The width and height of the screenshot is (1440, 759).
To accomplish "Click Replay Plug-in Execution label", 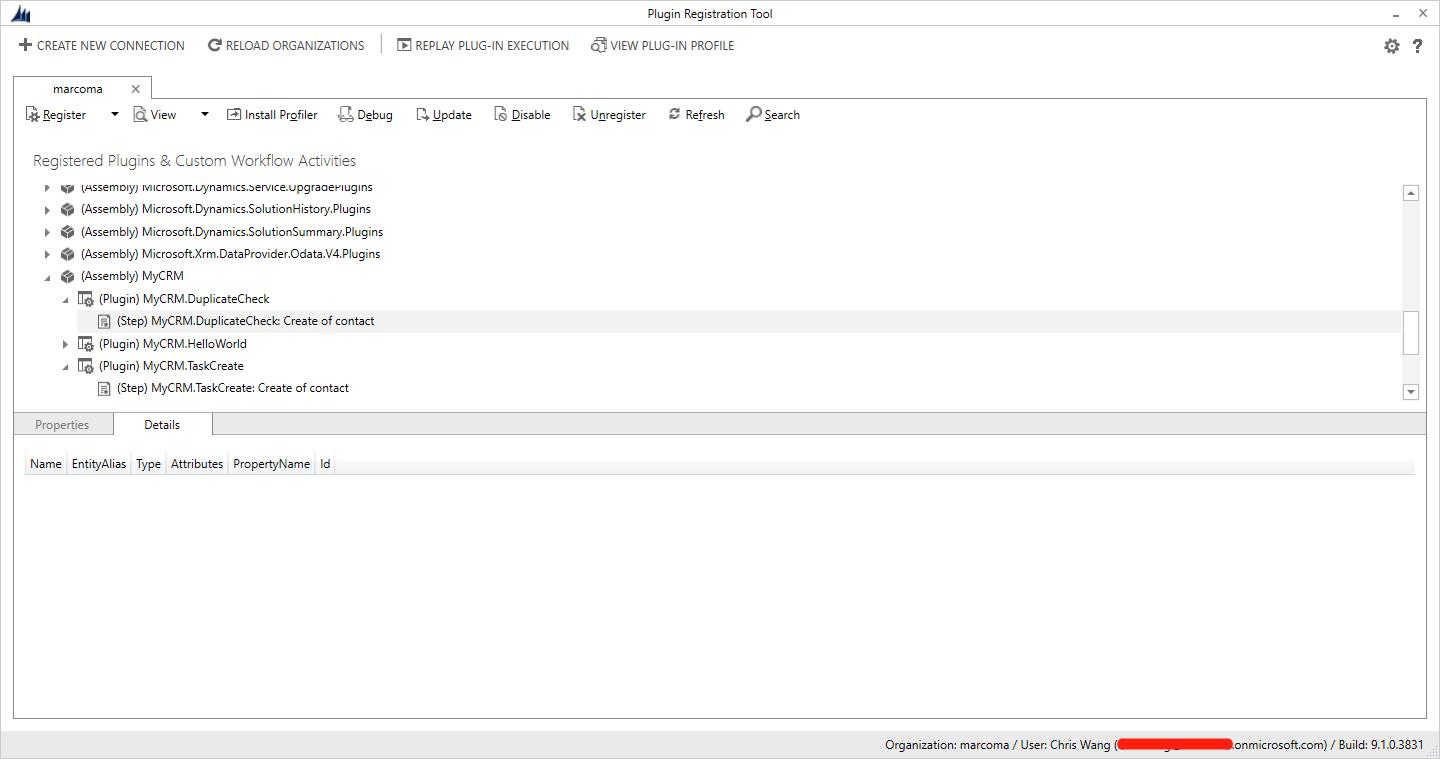I will (492, 46).
